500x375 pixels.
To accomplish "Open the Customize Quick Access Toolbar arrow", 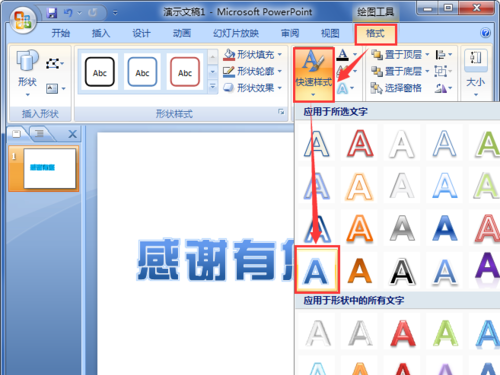I will point(115,13).
